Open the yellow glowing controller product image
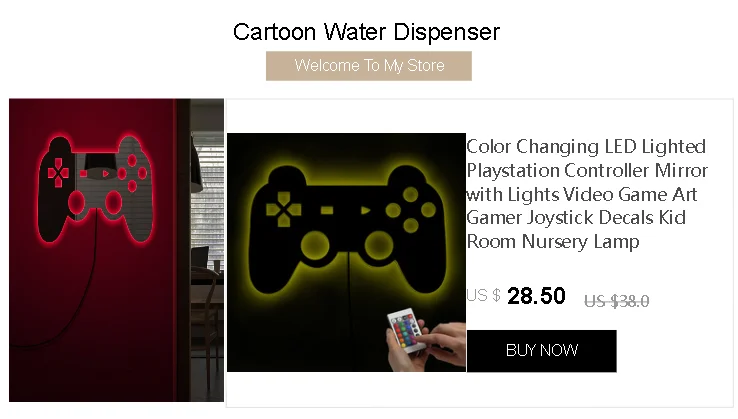The height and width of the screenshot is (419, 738). click(x=346, y=252)
